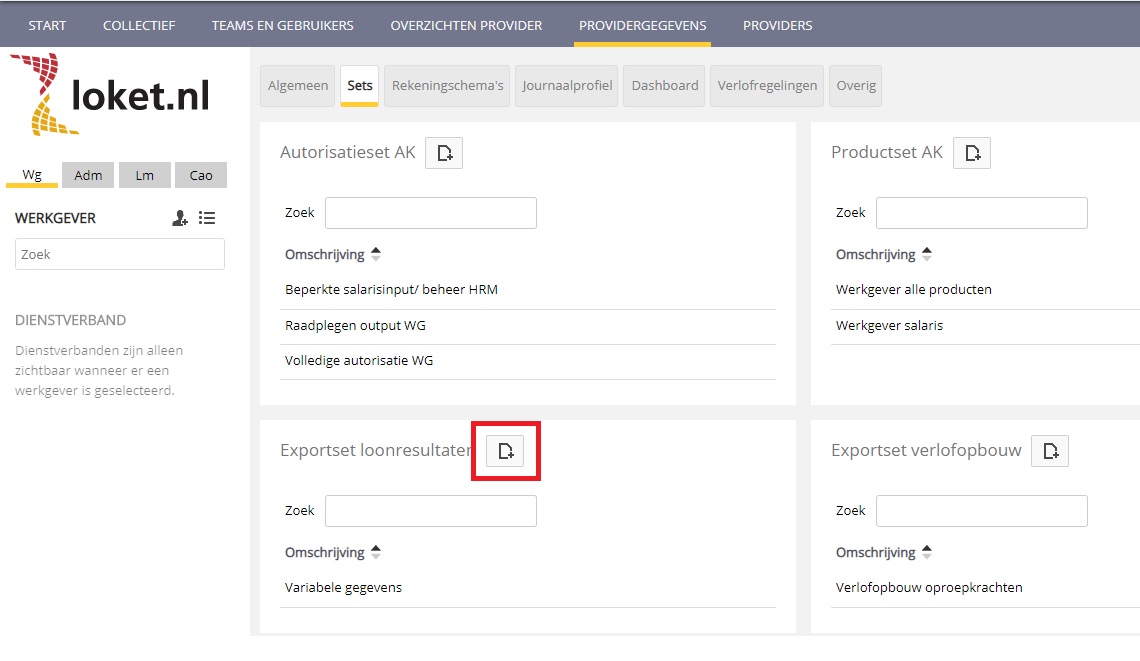This screenshot has height=661, width=1140.
Task: Select the Adm sidebar tab
Action: 88,175
